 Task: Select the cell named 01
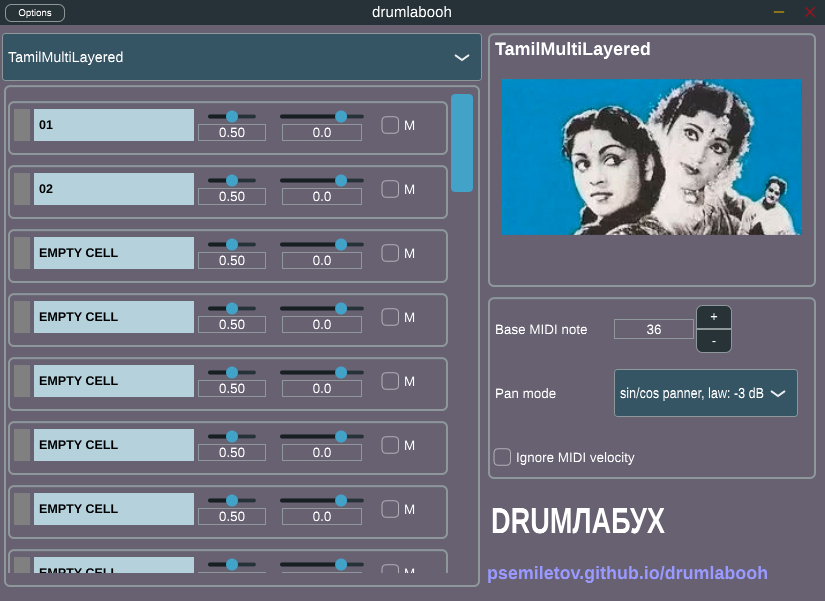[114, 125]
